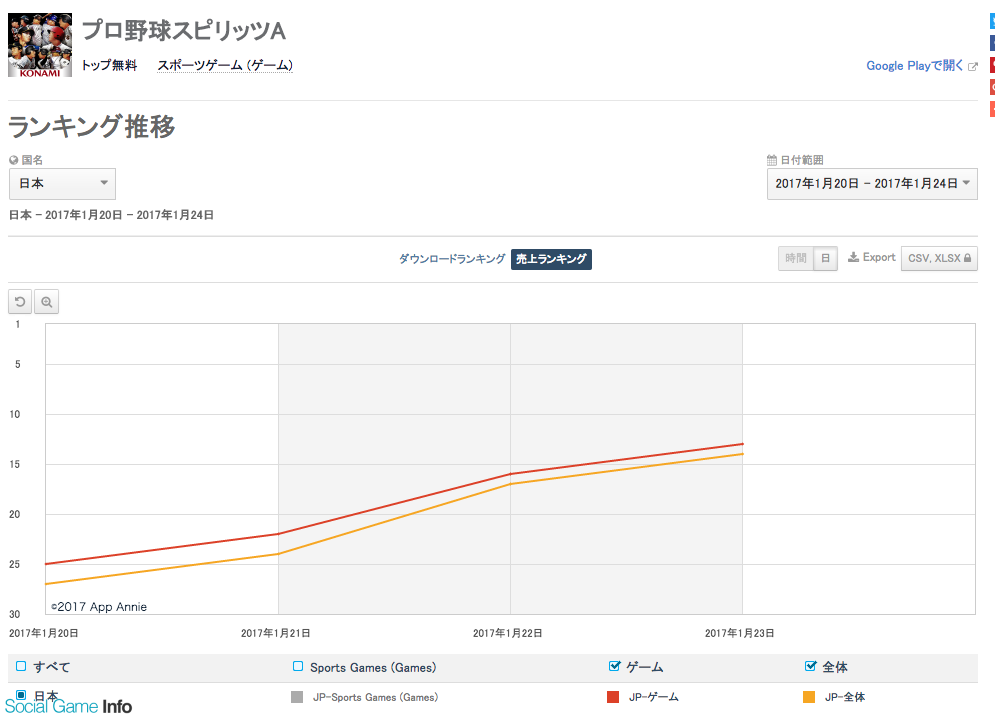Screen dimensions: 995x719
Task: Click the Export download icon
Action: pyautogui.click(x=853, y=257)
